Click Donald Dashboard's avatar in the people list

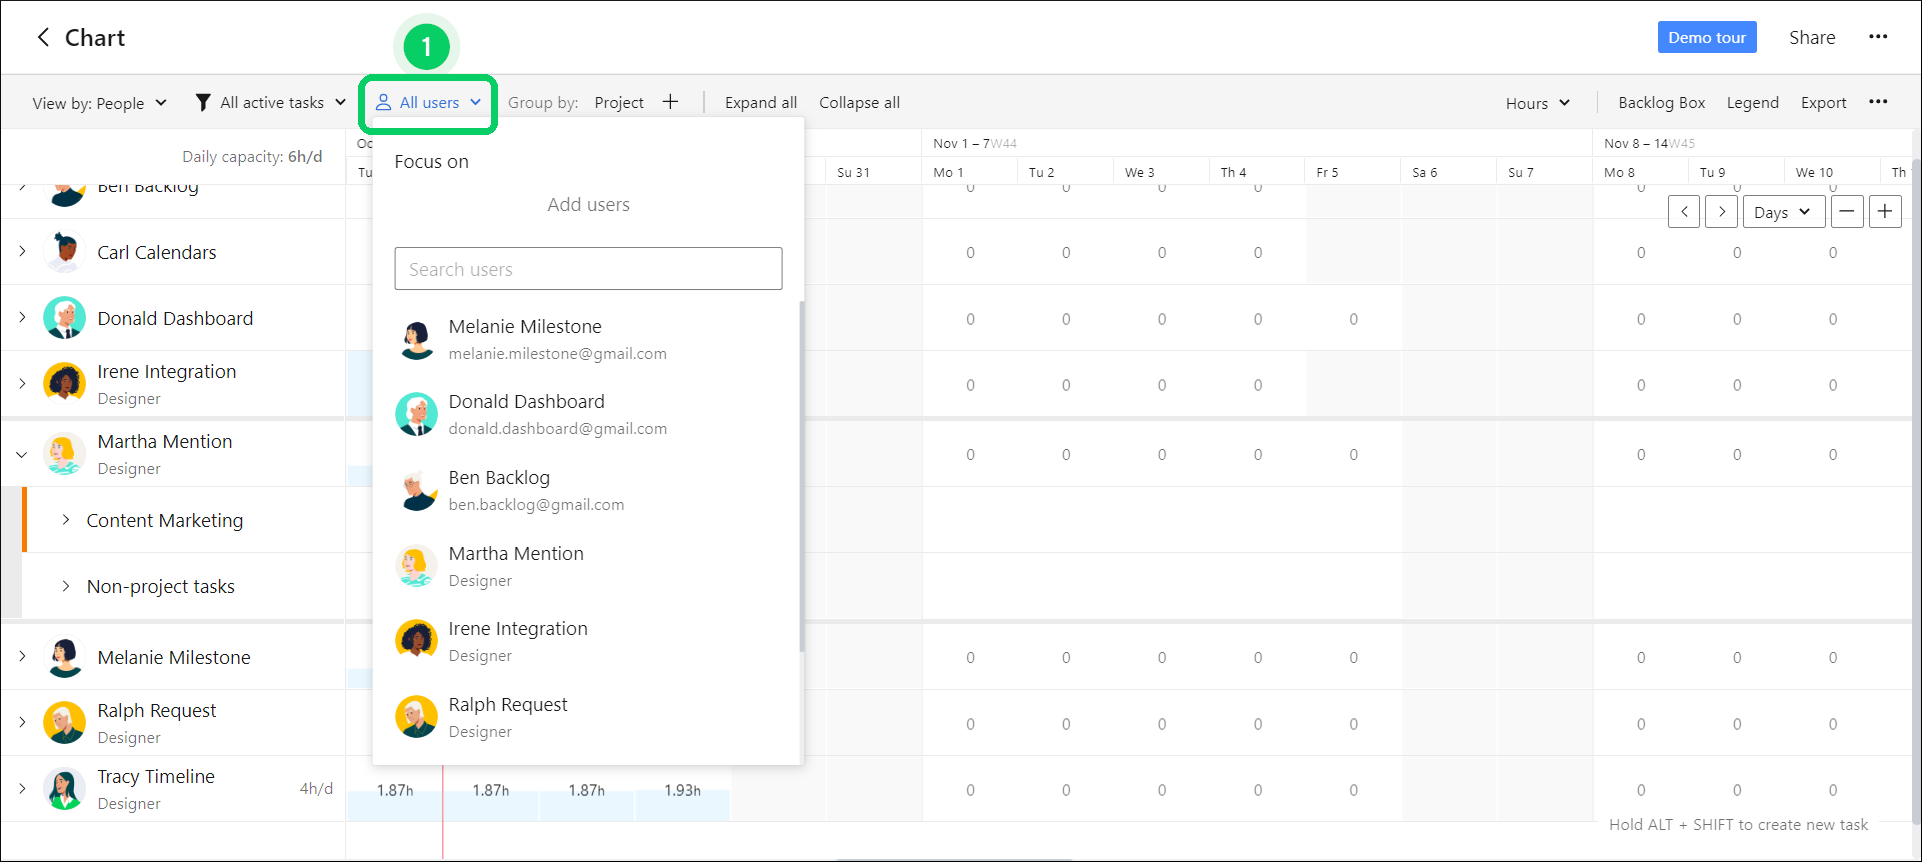coord(65,318)
